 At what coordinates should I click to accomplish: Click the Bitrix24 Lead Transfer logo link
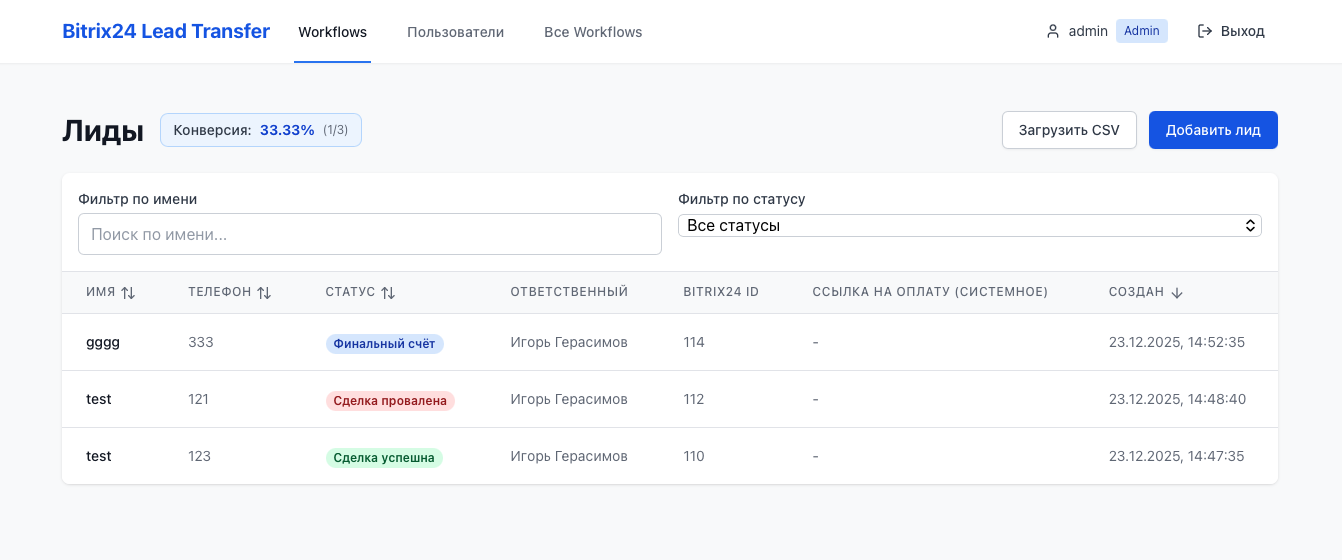click(166, 31)
